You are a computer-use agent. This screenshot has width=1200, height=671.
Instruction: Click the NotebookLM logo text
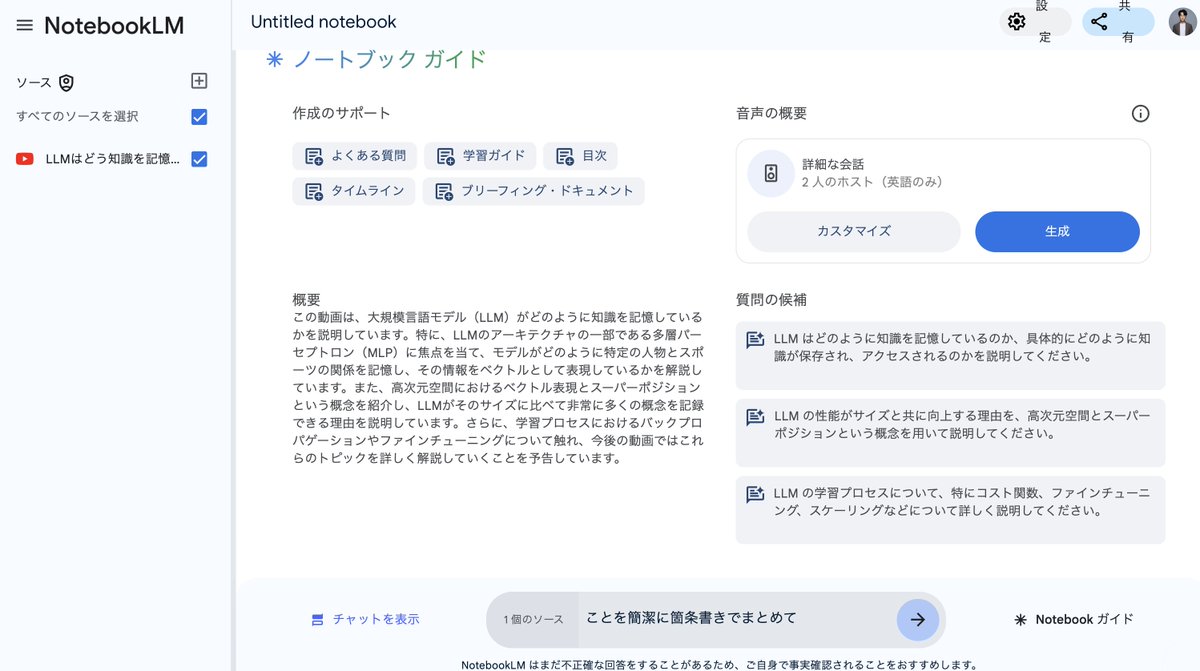pyautogui.click(x=114, y=26)
